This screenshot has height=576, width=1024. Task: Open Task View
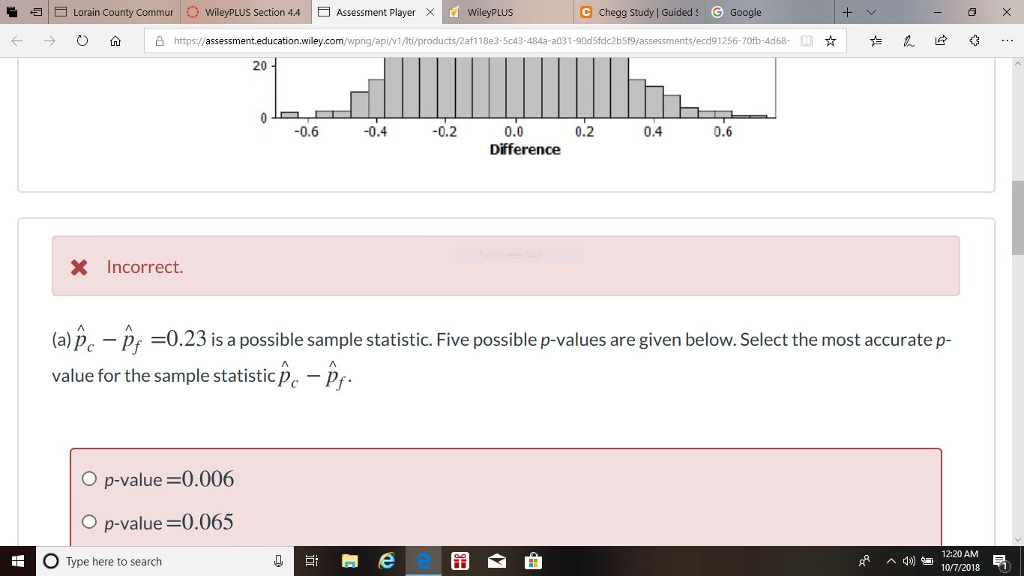312,561
